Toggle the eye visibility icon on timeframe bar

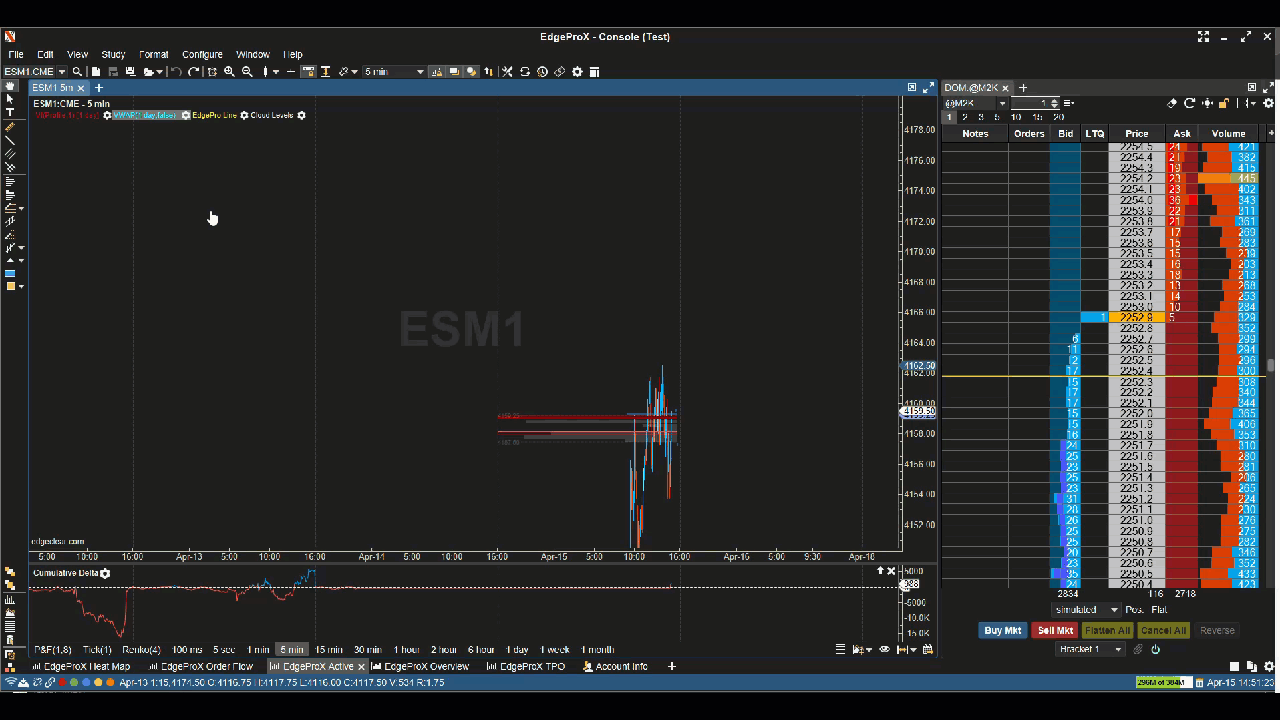click(885, 650)
